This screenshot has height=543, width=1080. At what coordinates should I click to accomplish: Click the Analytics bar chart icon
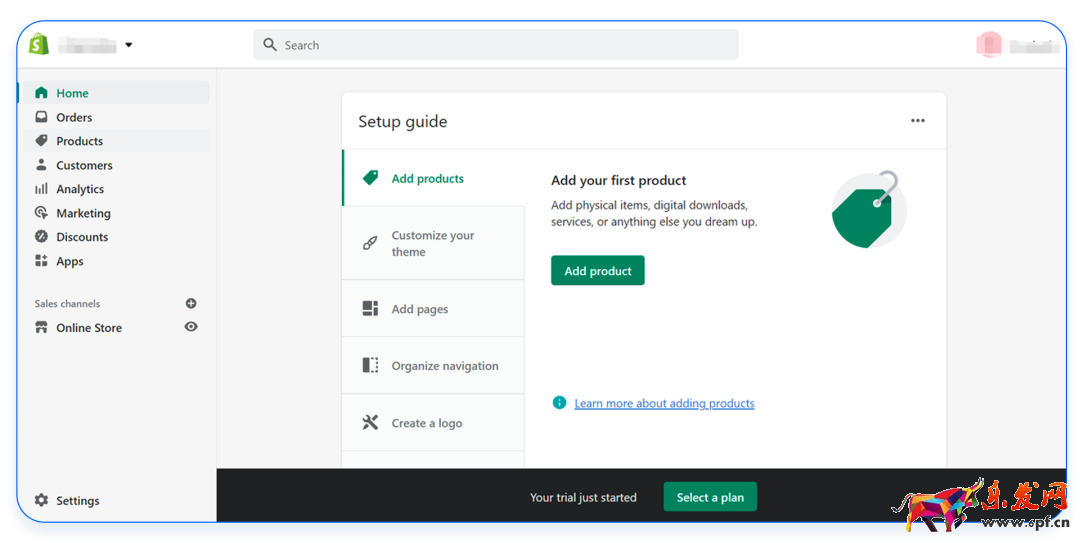tap(41, 189)
